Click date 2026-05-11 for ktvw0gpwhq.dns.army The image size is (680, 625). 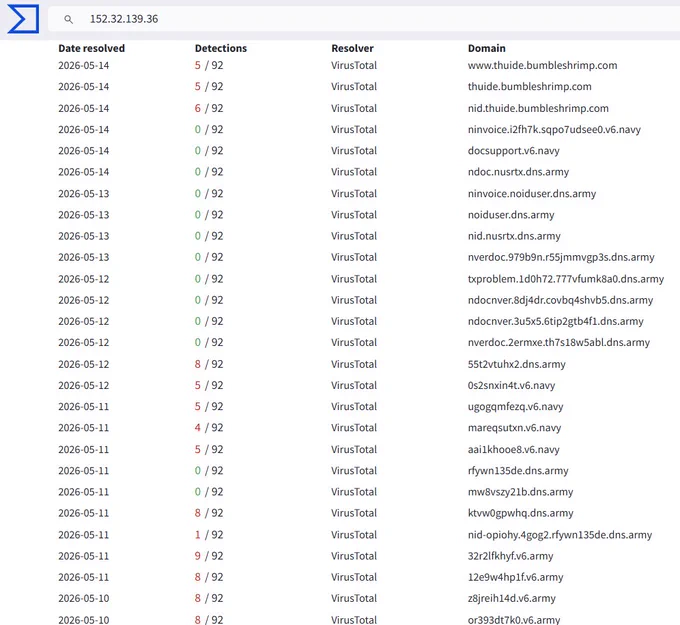pyautogui.click(x=84, y=514)
